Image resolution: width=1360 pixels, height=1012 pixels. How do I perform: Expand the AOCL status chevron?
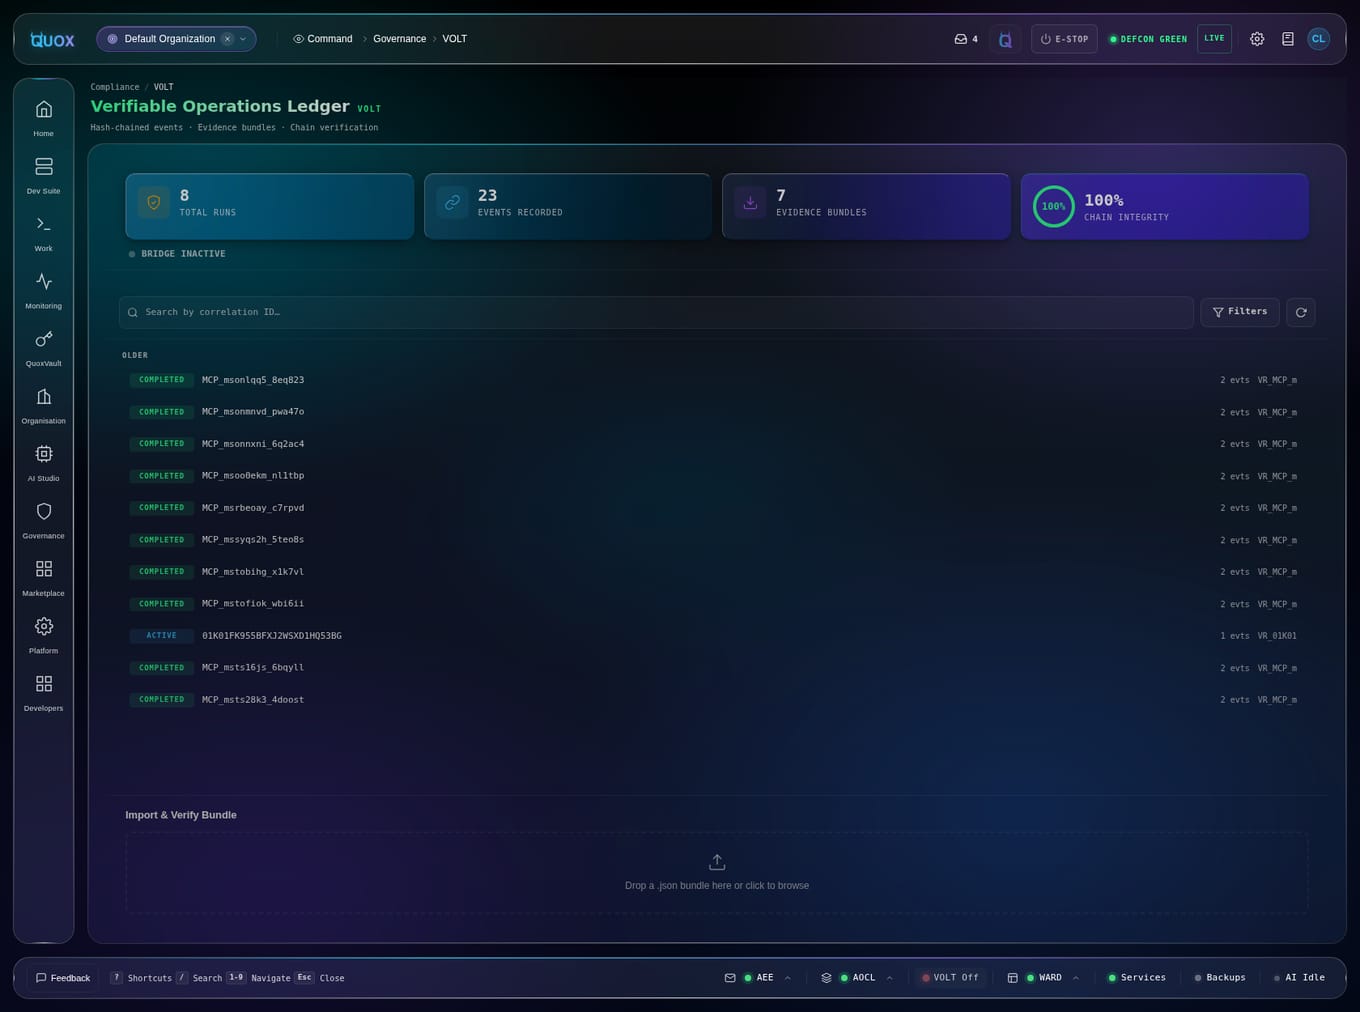890,978
